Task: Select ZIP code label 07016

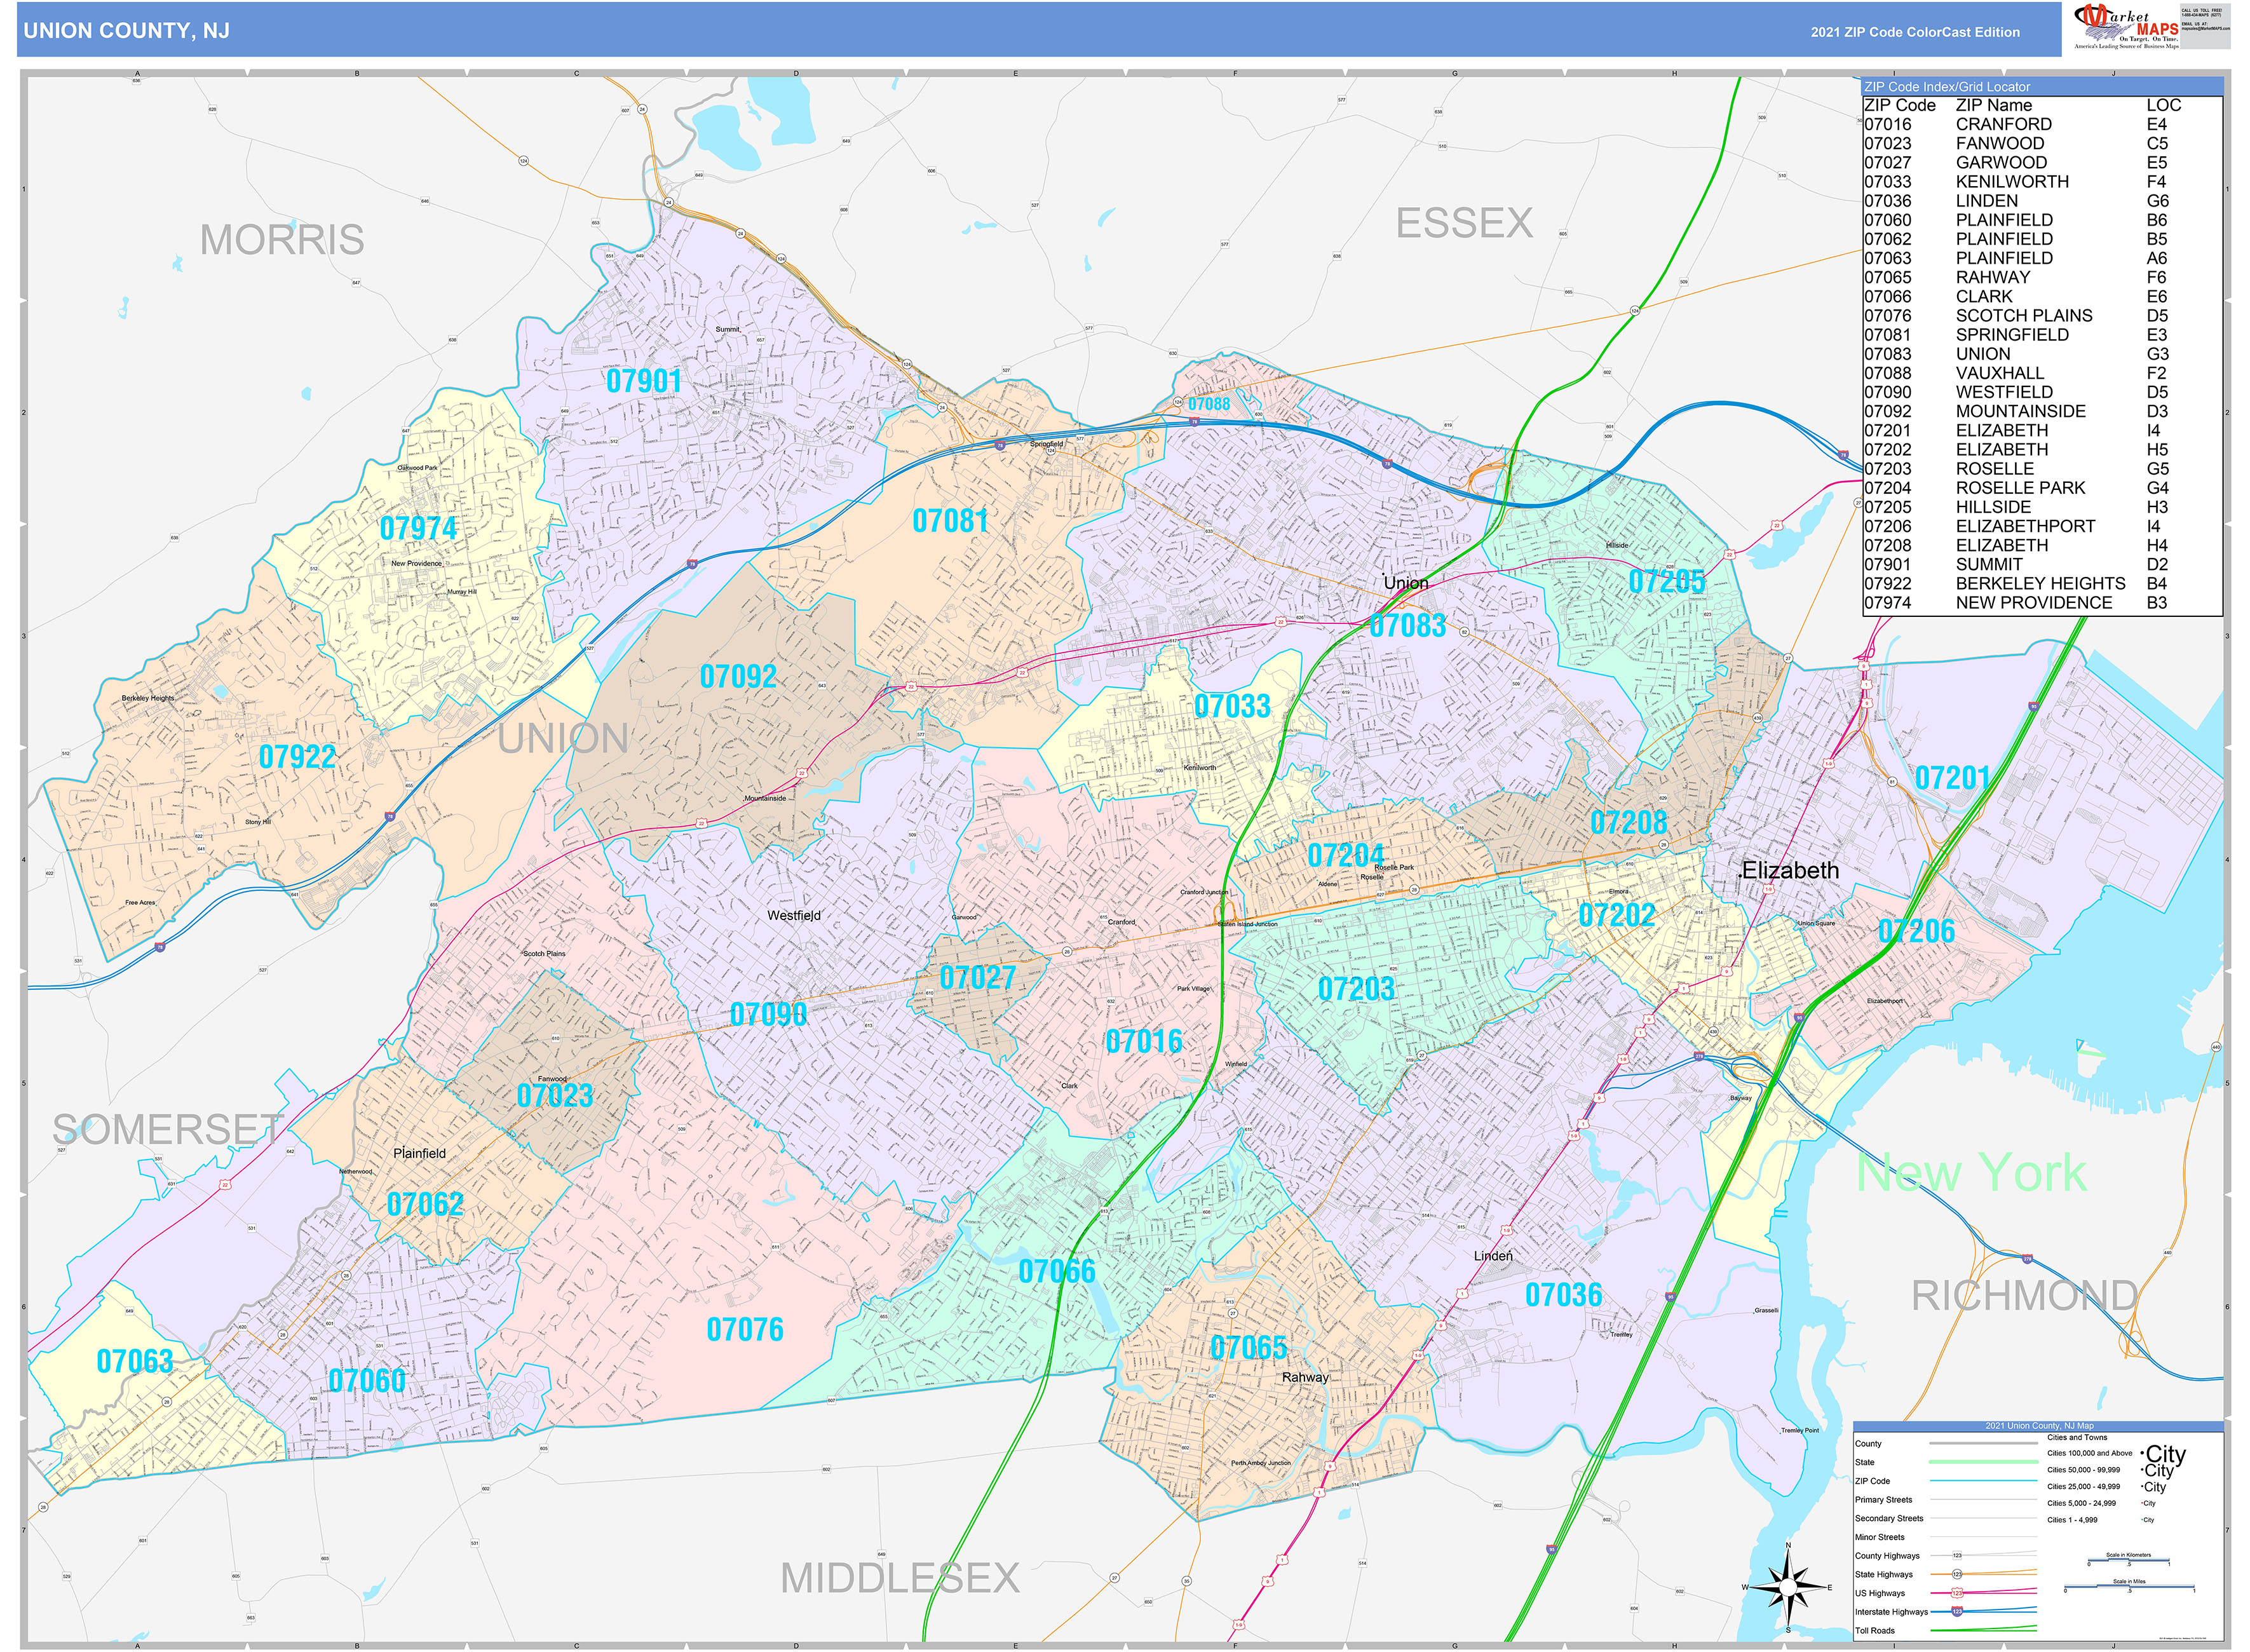Action: click(x=1144, y=1042)
